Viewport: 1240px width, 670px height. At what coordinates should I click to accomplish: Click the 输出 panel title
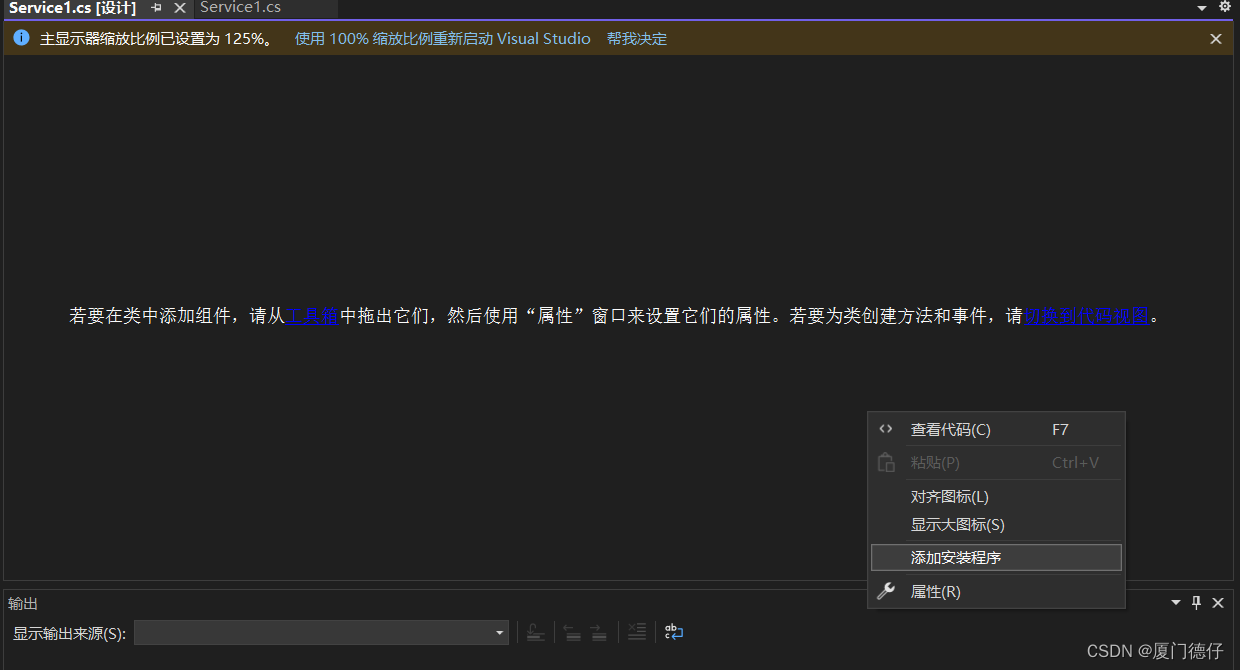tap(23, 604)
